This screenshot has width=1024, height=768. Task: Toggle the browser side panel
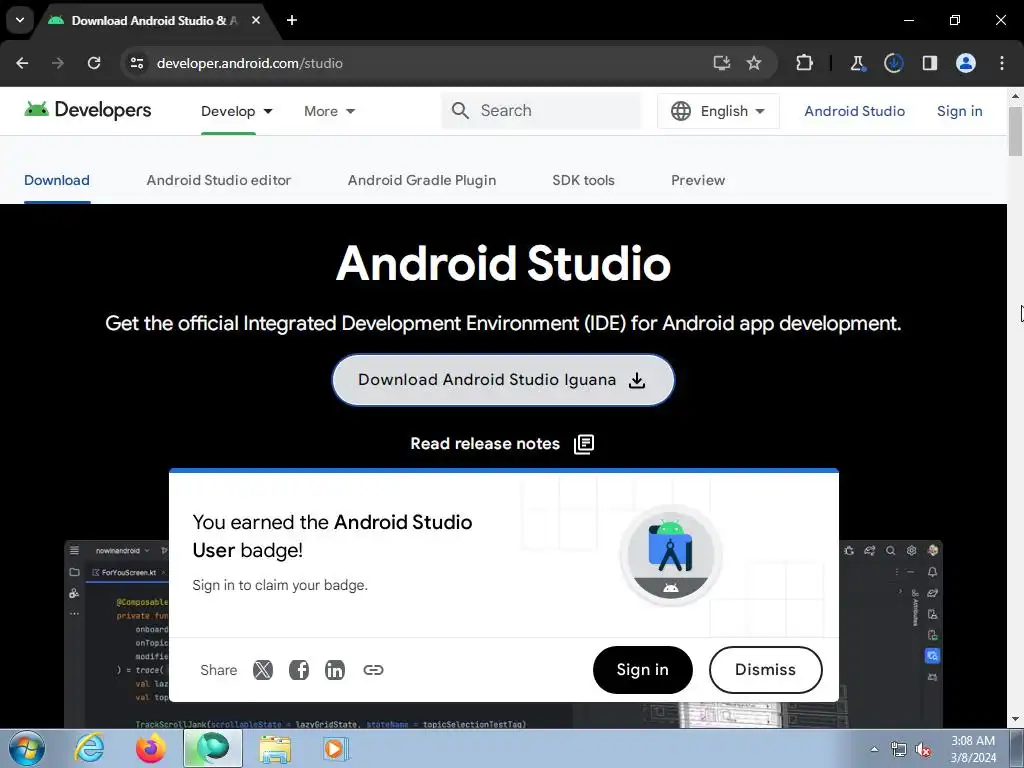tap(929, 63)
